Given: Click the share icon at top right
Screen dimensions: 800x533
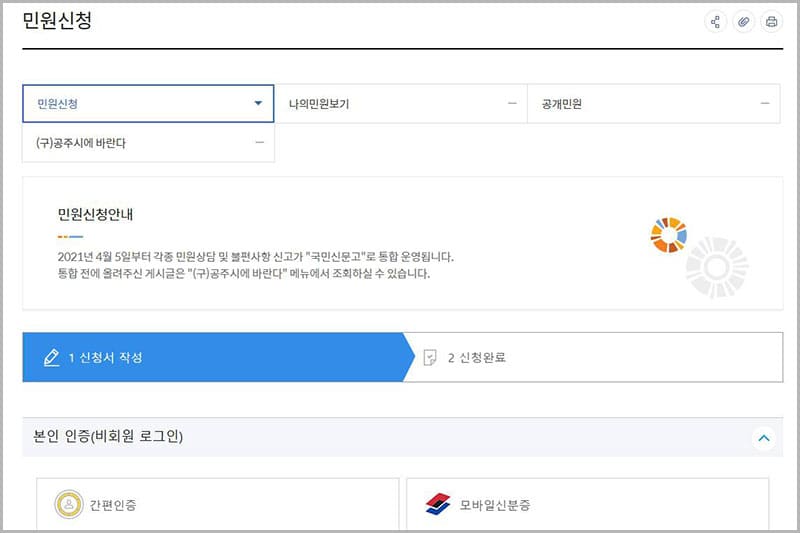Looking at the screenshot, I should 715,22.
